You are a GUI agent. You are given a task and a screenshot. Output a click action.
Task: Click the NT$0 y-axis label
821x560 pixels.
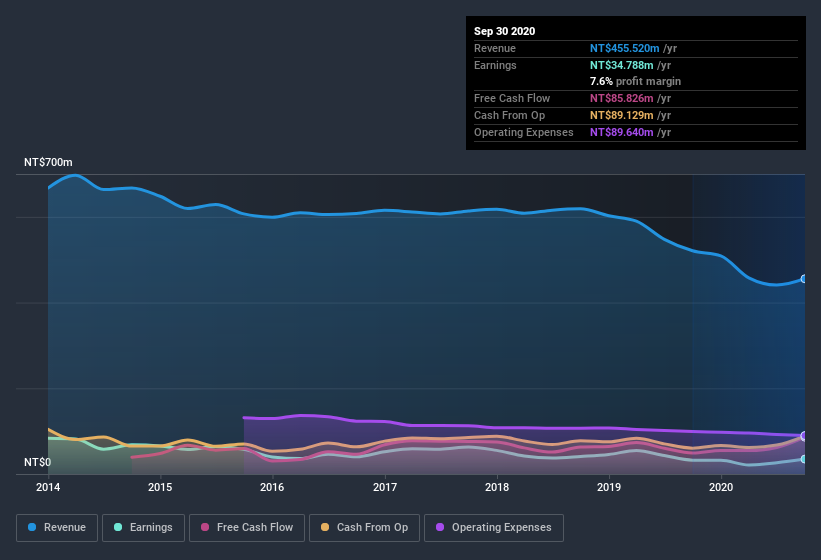click(x=37, y=462)
